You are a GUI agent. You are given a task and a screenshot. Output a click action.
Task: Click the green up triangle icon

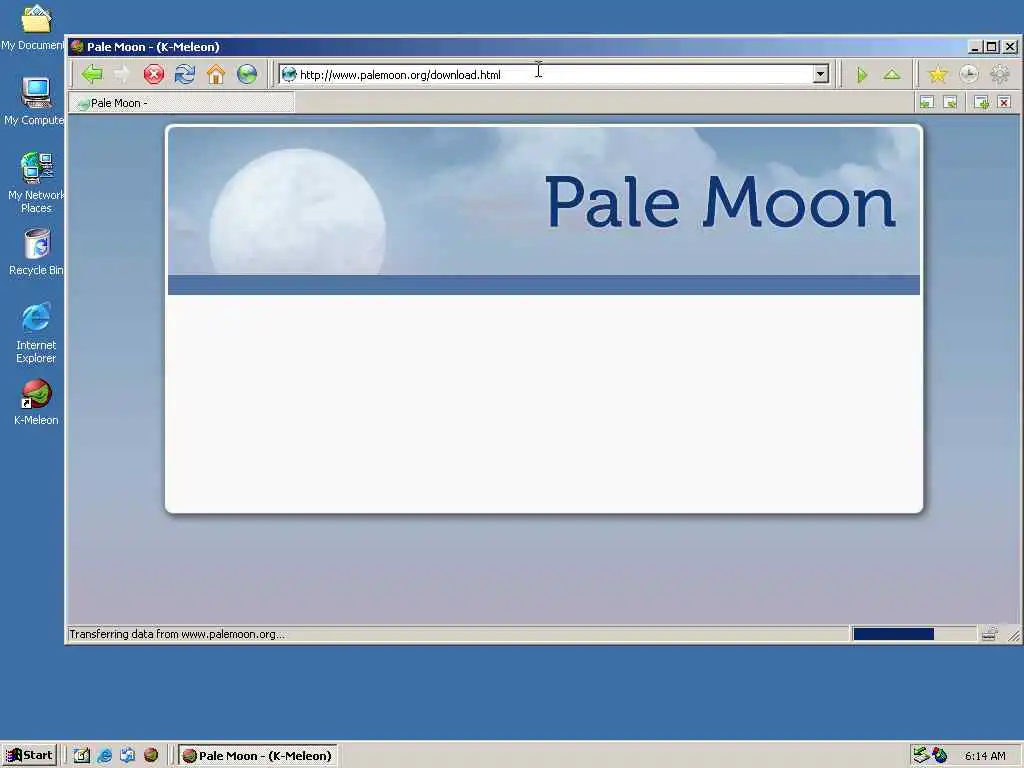[x=892, y=74]
